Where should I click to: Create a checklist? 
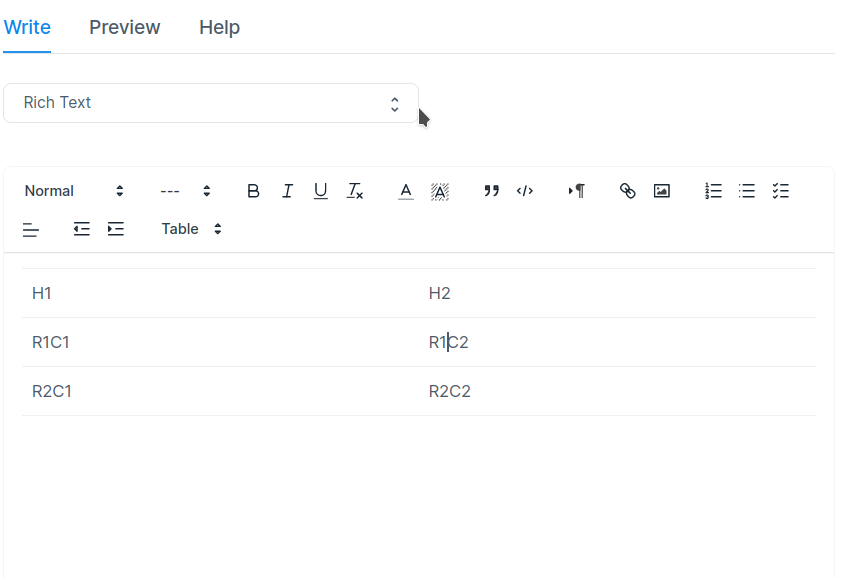780,191
